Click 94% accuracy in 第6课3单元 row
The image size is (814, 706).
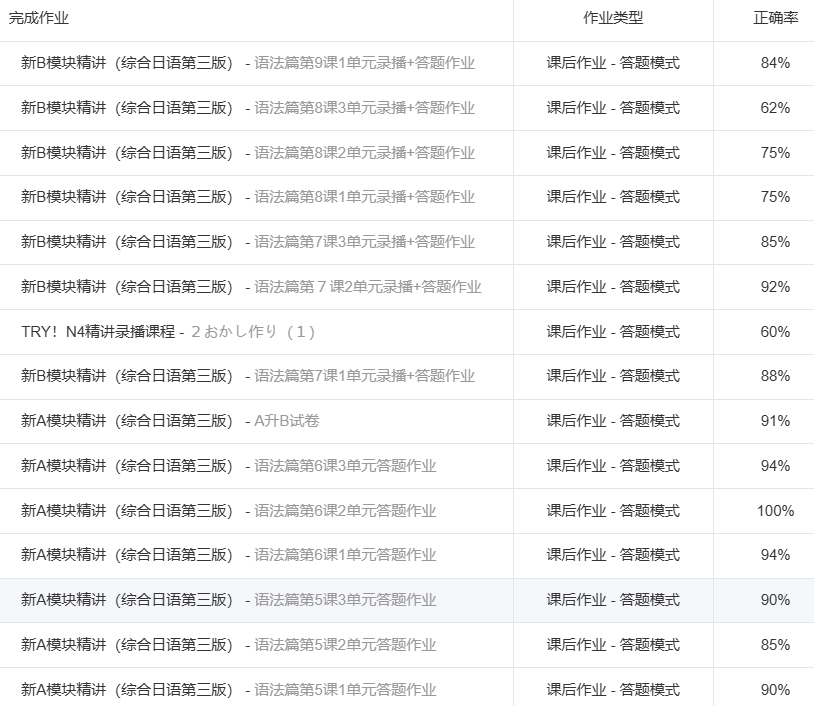(x=775, y=466)
